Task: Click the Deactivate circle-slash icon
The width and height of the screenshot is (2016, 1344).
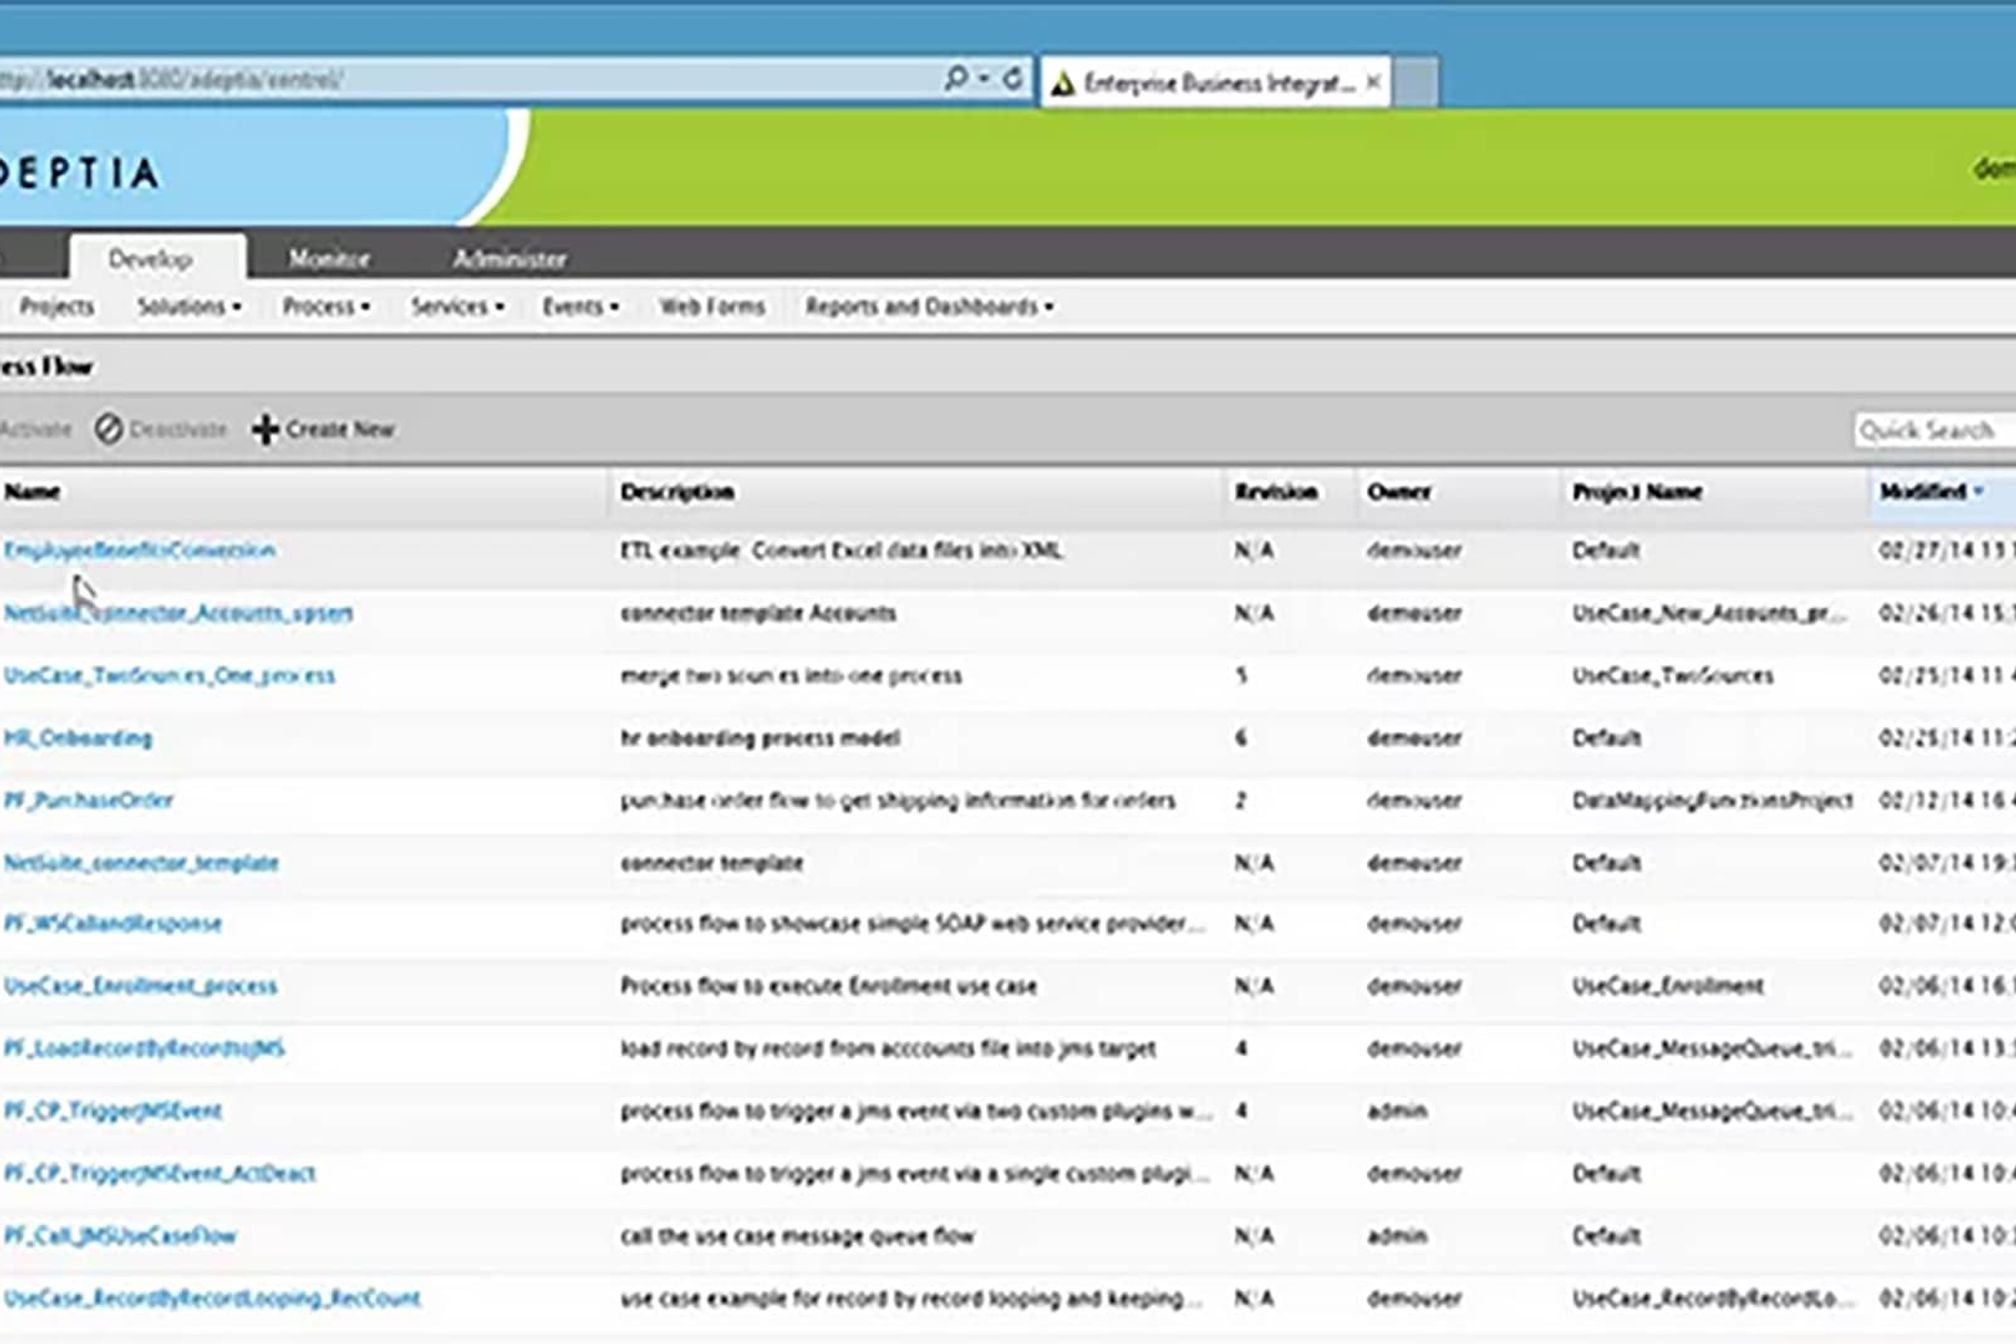Action: tap(109, 430)
